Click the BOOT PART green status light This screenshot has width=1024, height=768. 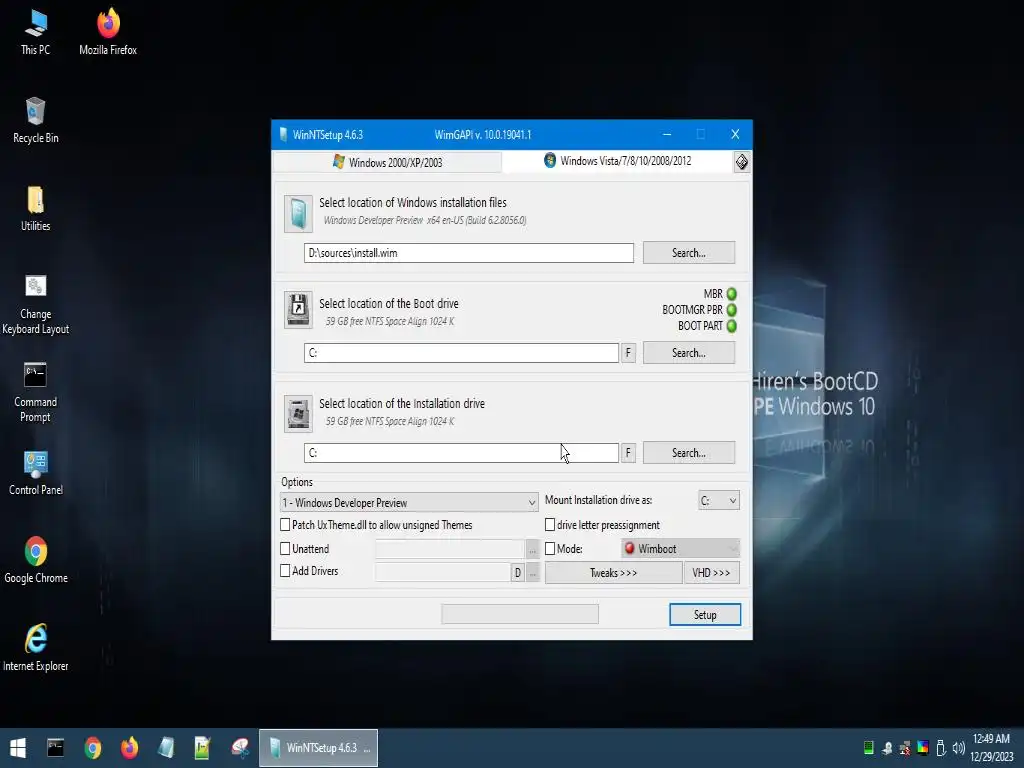pos(731,325)
